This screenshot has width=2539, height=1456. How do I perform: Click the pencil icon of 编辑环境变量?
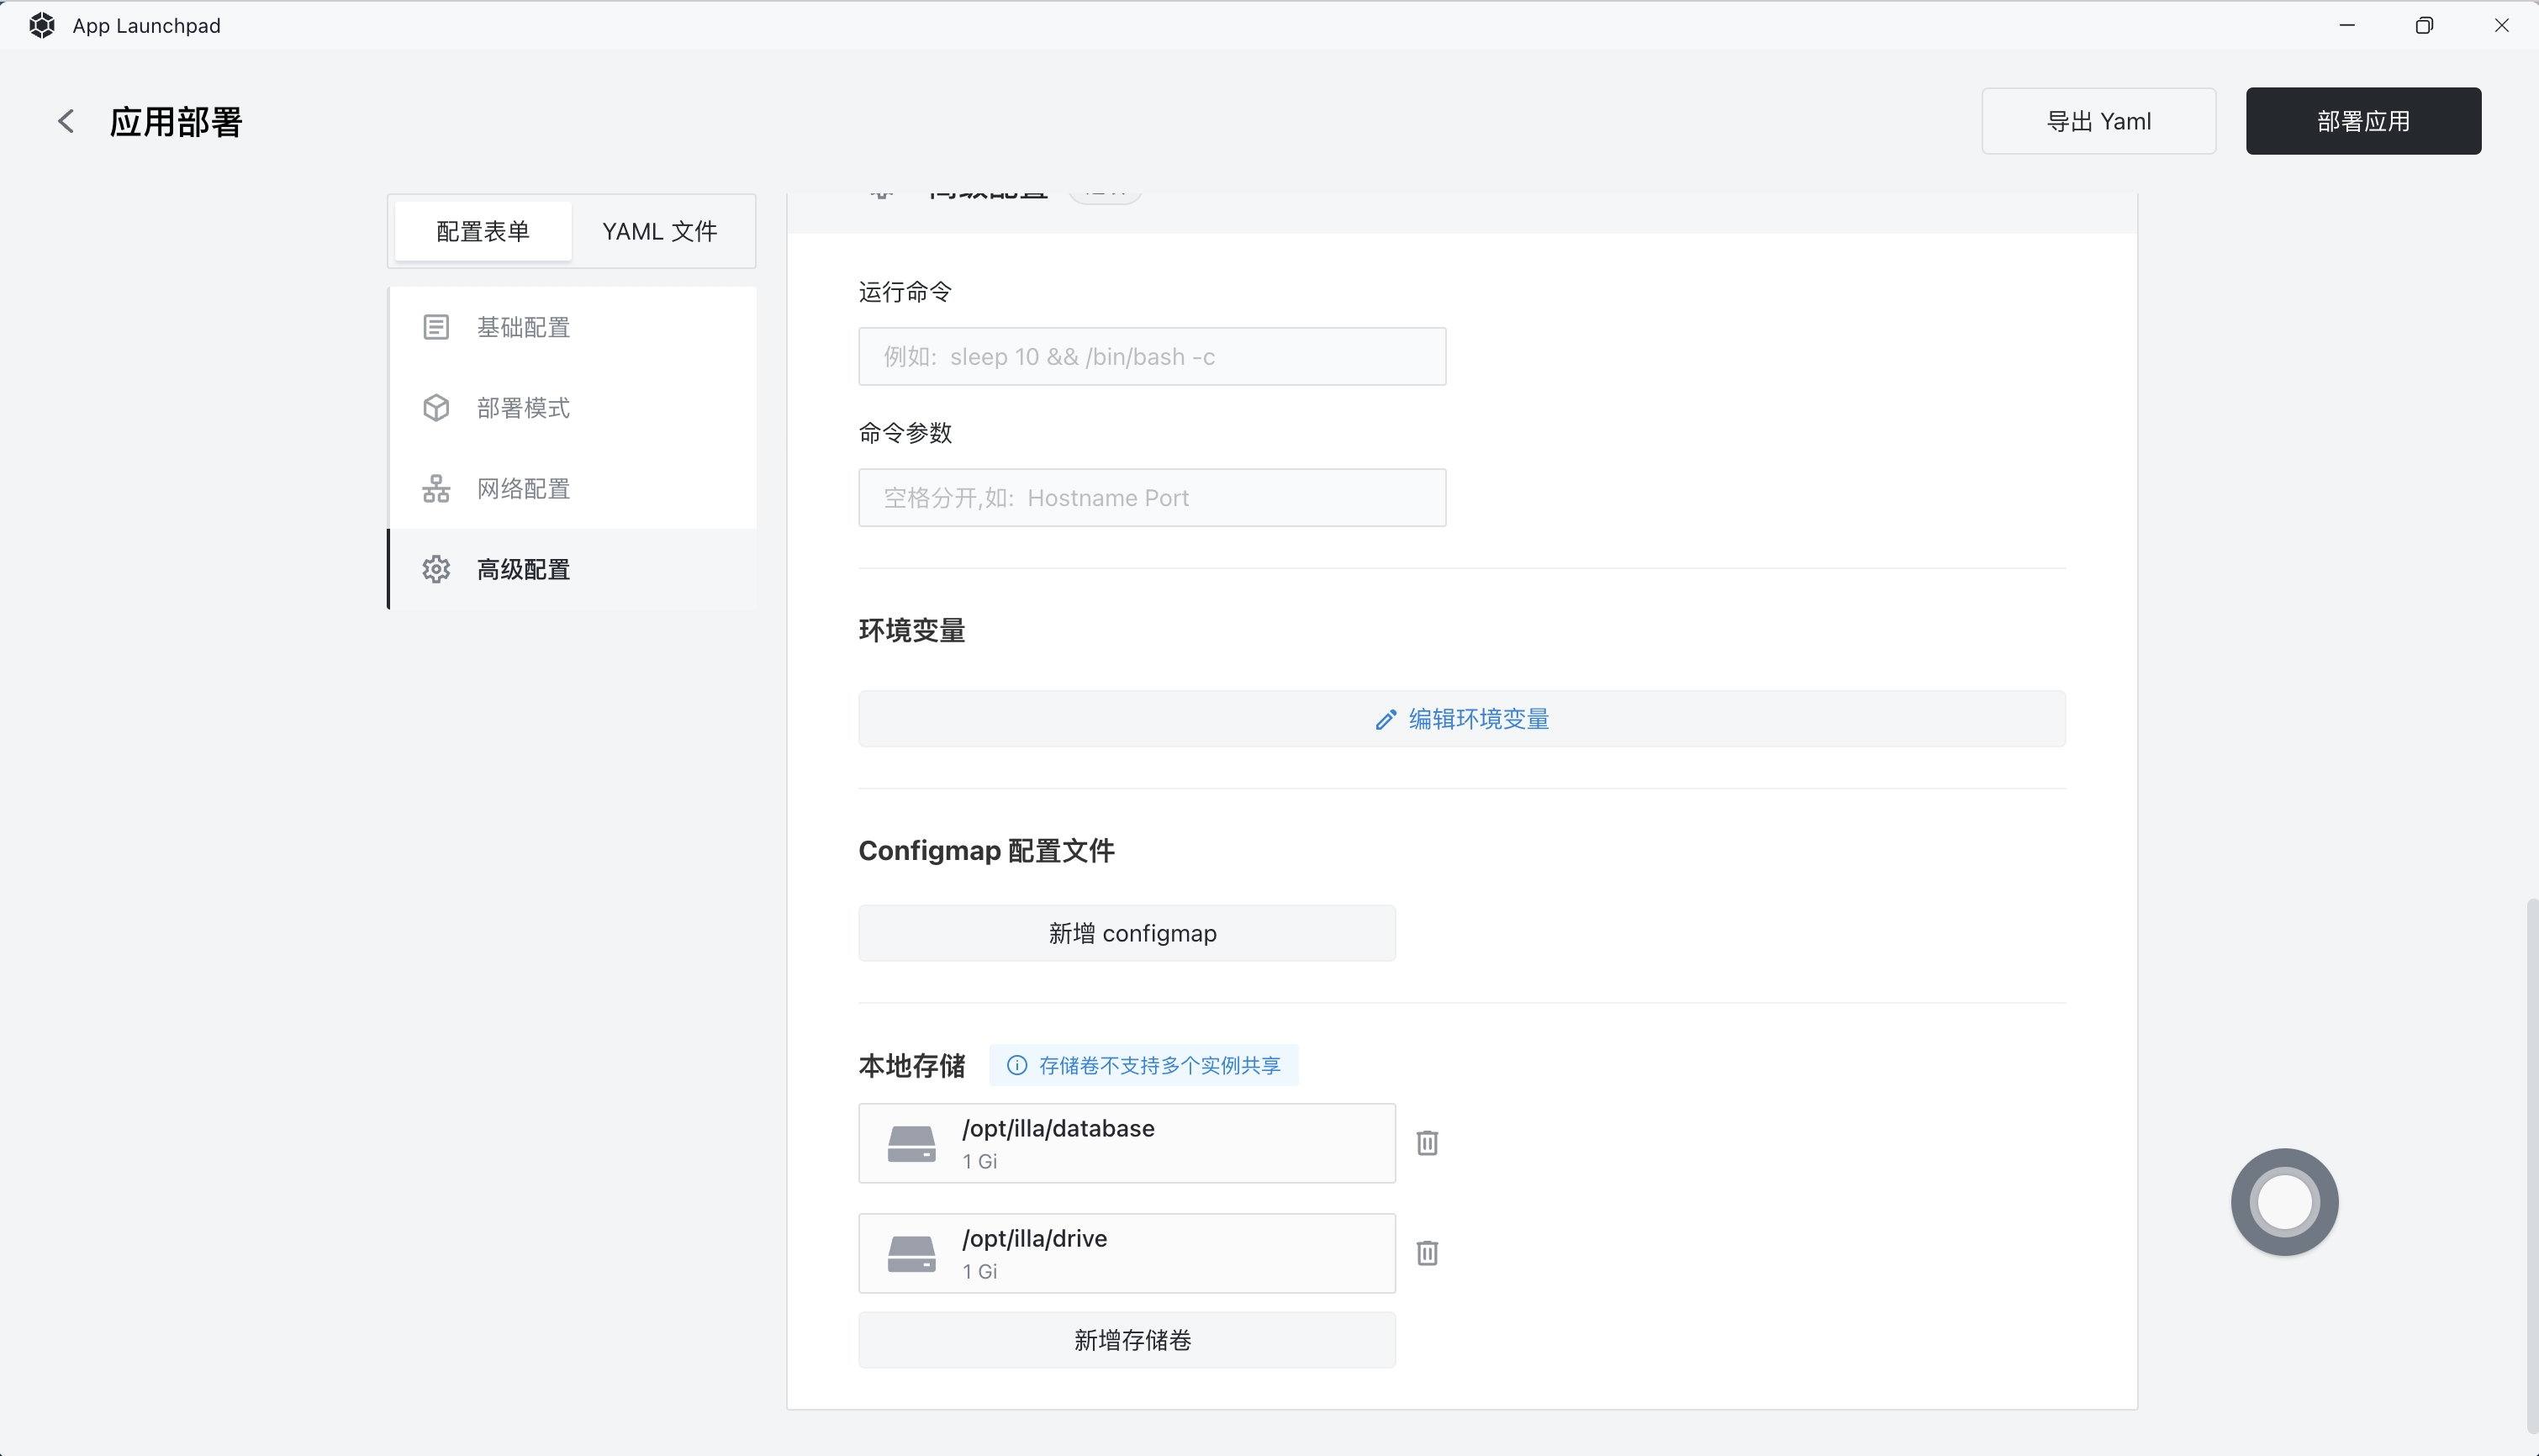tap(1385, 720)
